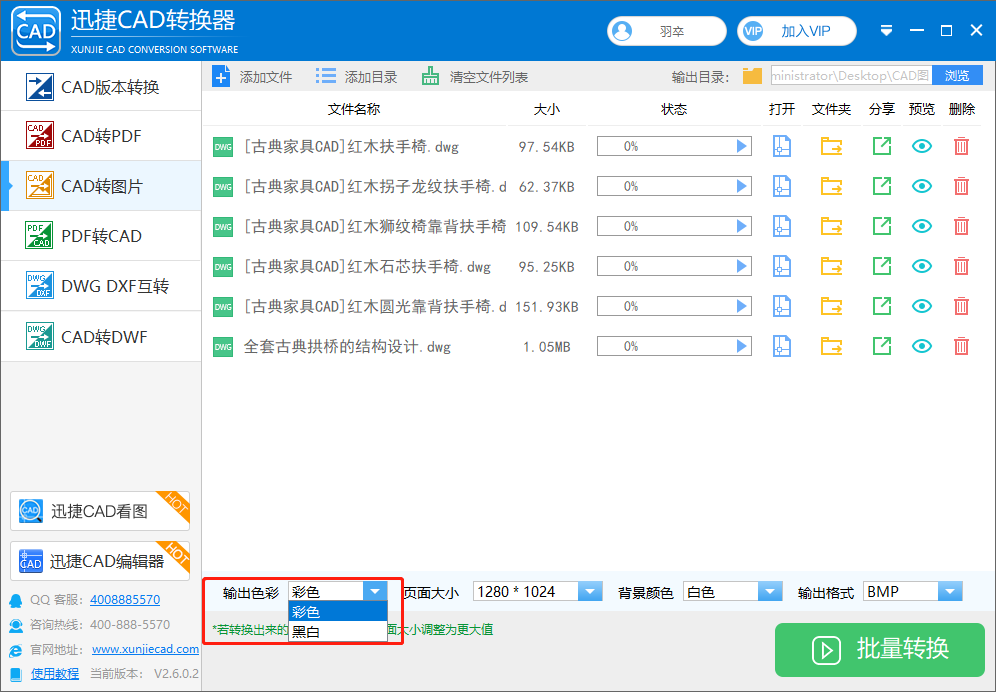The image size is (996, 692).
Task: Delete 红木圆光靠背扶手椅 row via trash icon
Action: tap(961, 306)
